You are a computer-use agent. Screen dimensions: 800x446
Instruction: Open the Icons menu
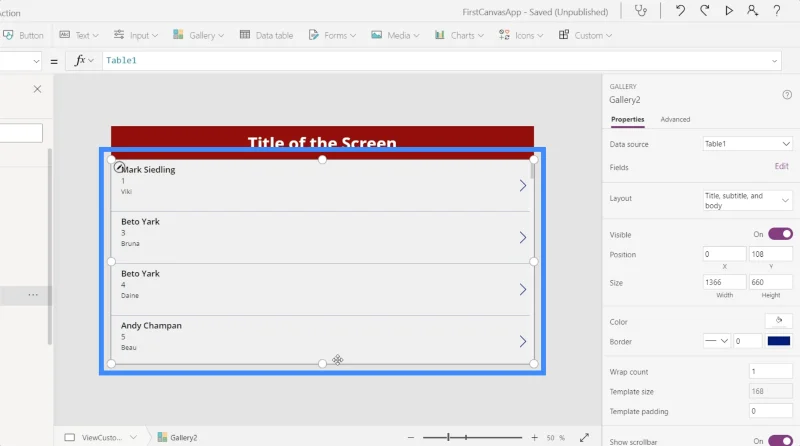pyautogui.click(x=521, y=35)
